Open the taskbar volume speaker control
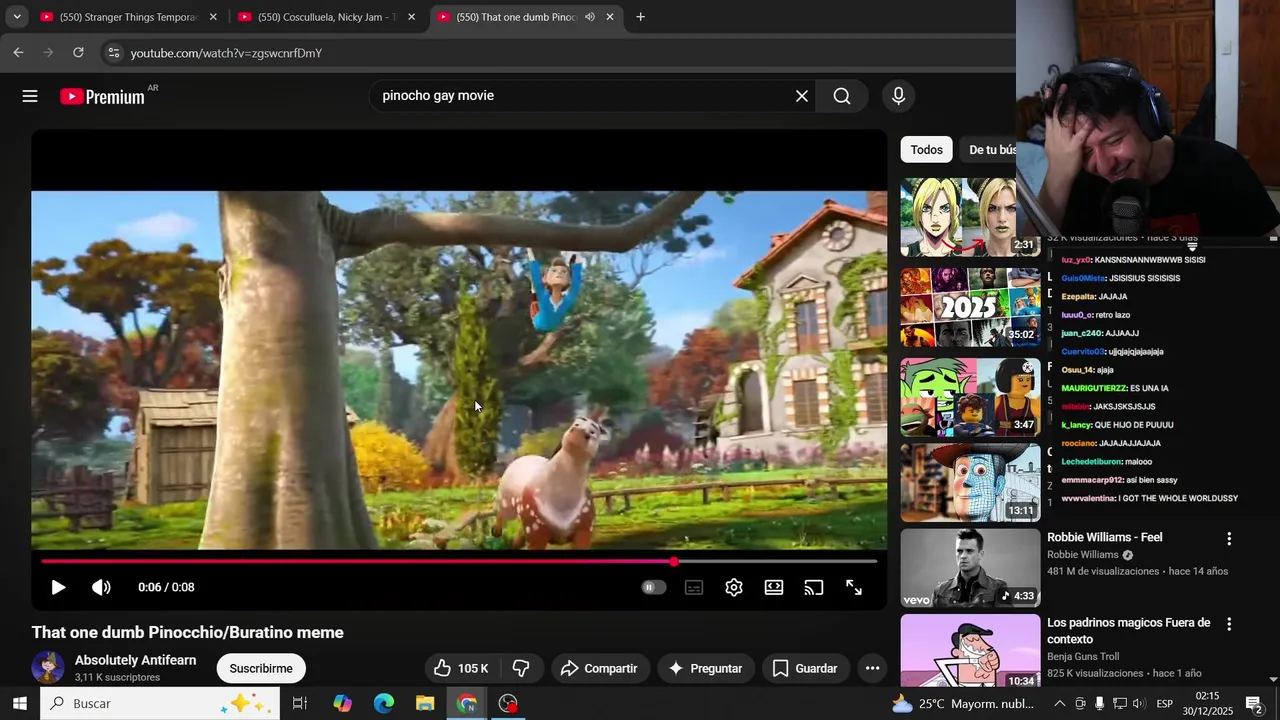 click(x=1139, y=704)
